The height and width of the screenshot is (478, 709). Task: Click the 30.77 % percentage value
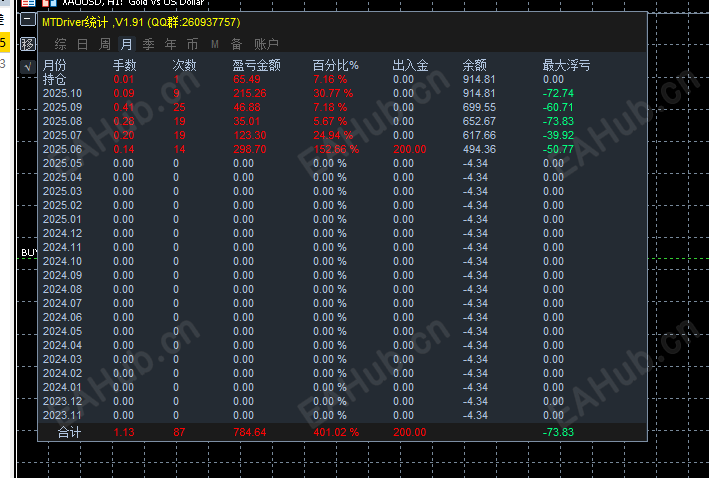333,94
